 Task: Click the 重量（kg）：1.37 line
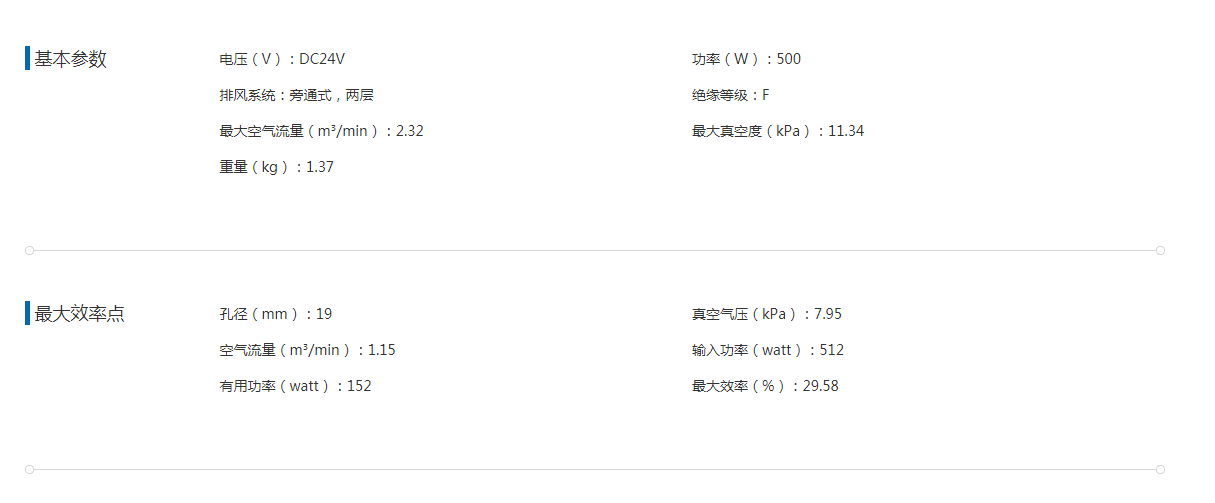(x=276, y=167)
